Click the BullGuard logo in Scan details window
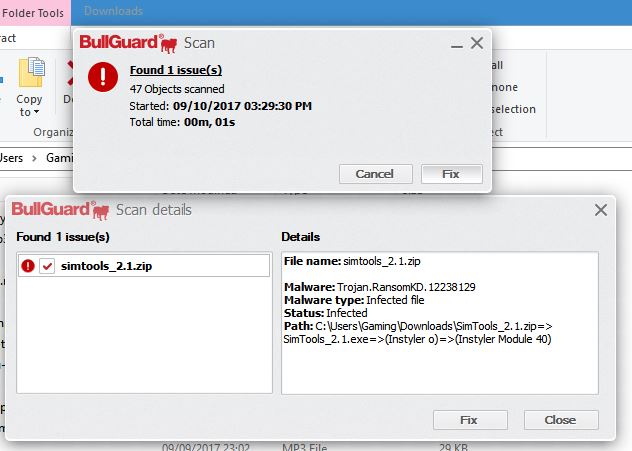This screenshot has width=632, height=451. point(60,210)
